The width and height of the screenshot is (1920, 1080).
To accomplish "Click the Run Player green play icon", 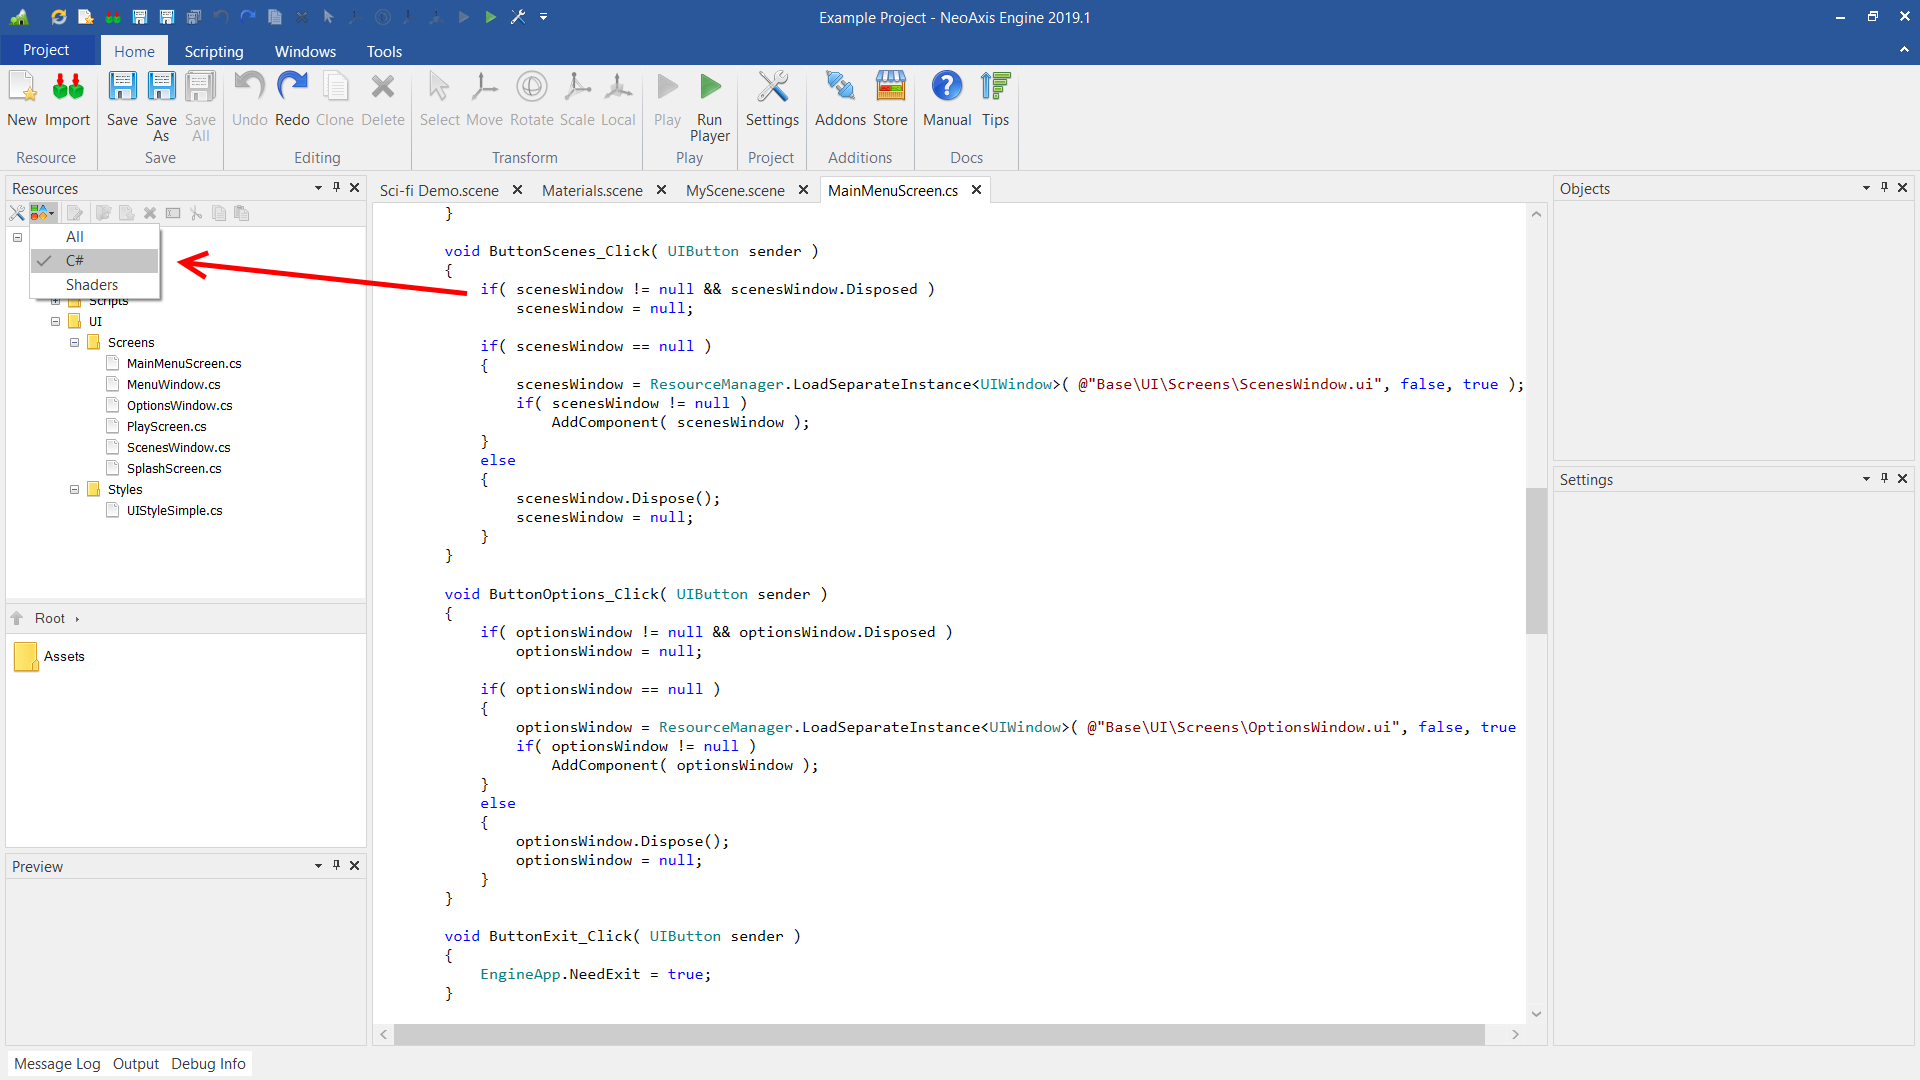I will 710,88.
